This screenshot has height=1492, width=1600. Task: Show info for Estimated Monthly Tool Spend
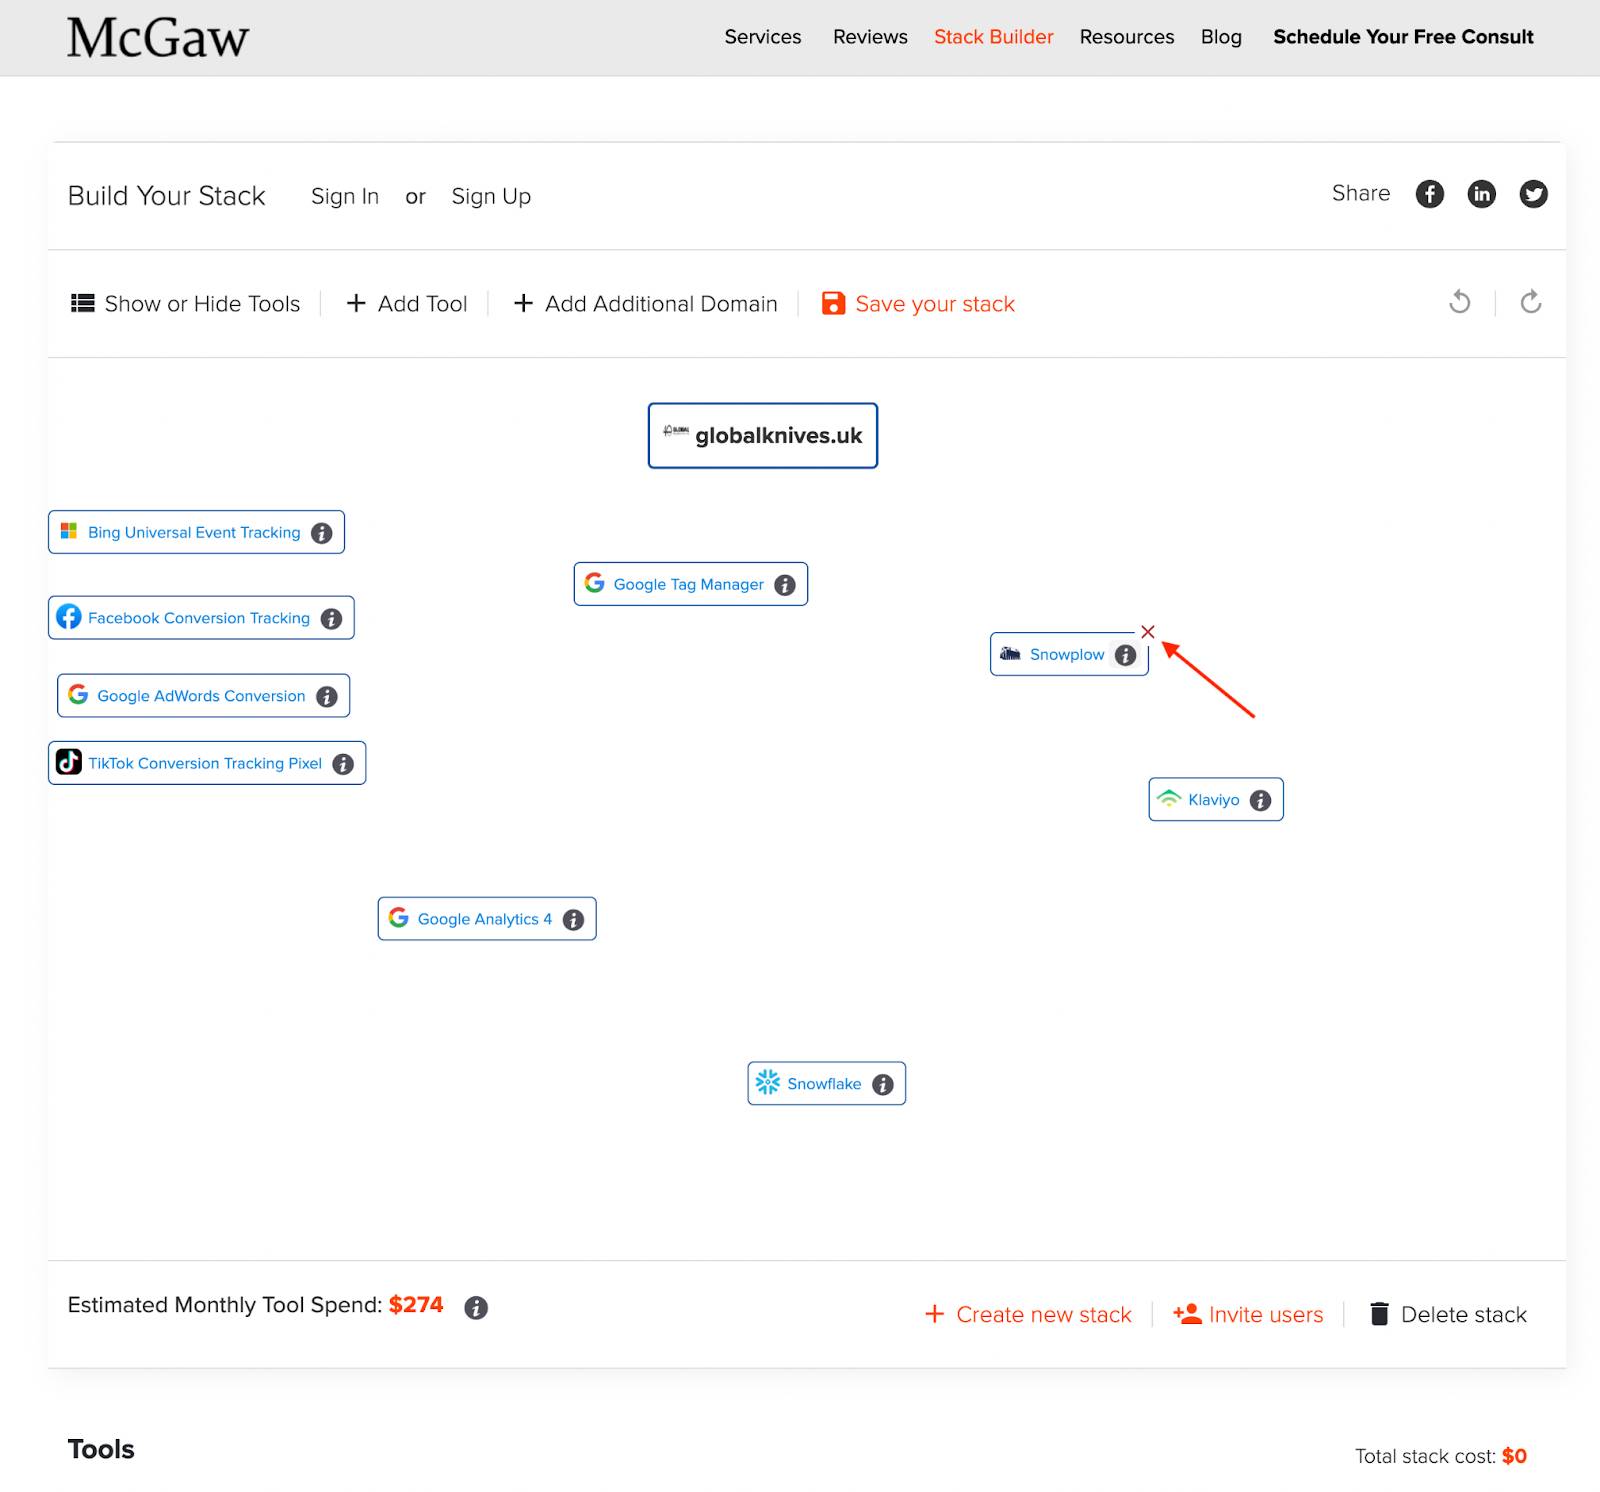[x=476, y=1308]
